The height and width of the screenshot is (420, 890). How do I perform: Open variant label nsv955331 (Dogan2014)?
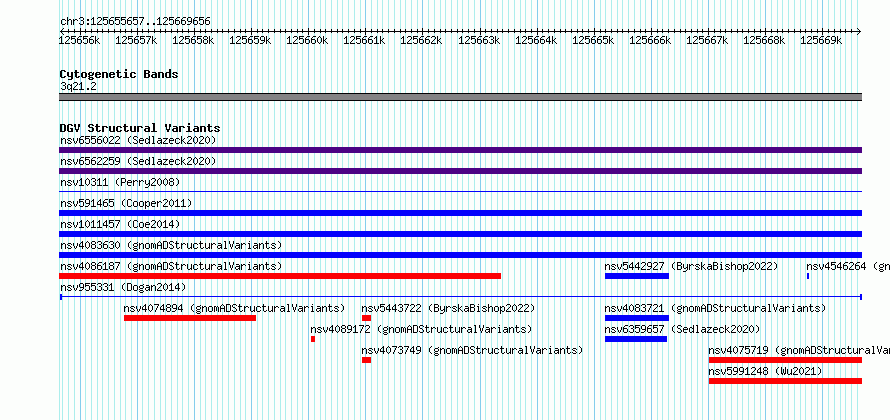point(123,287)
